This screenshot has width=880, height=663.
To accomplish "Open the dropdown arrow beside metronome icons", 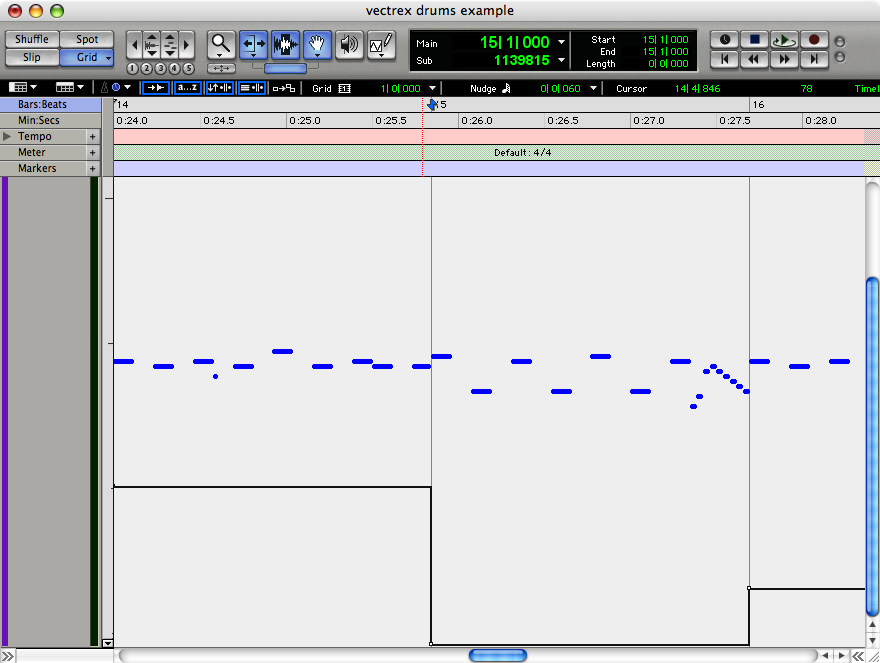I will 127,87.
